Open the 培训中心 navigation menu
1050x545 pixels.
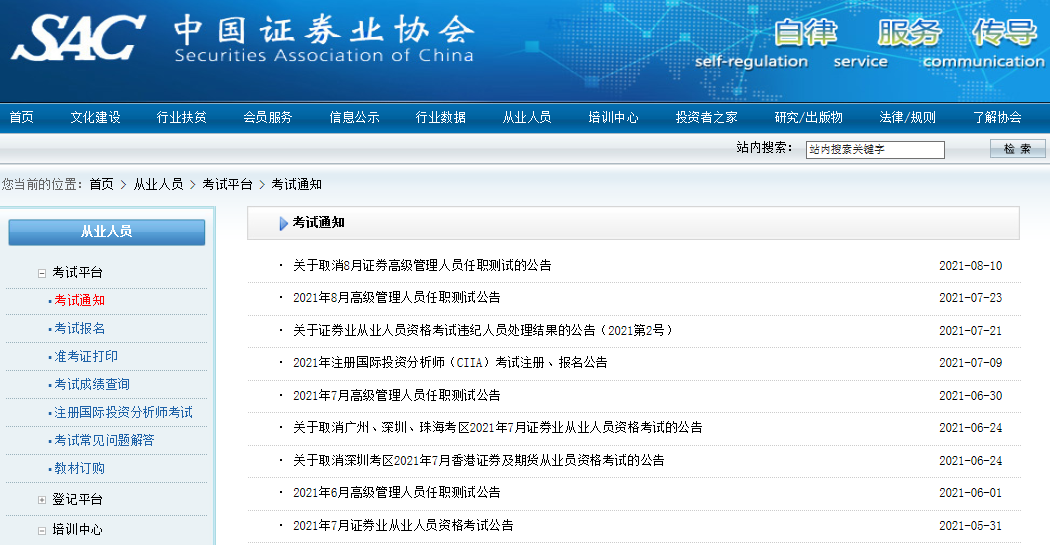click(x=613, y=117)
